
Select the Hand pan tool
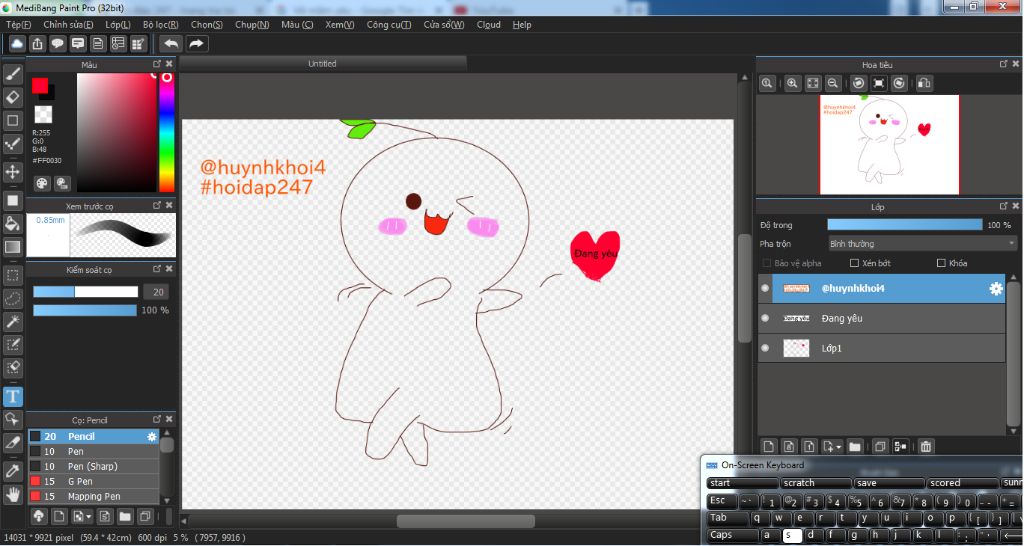pyautogui.click(x=13, y=494)
